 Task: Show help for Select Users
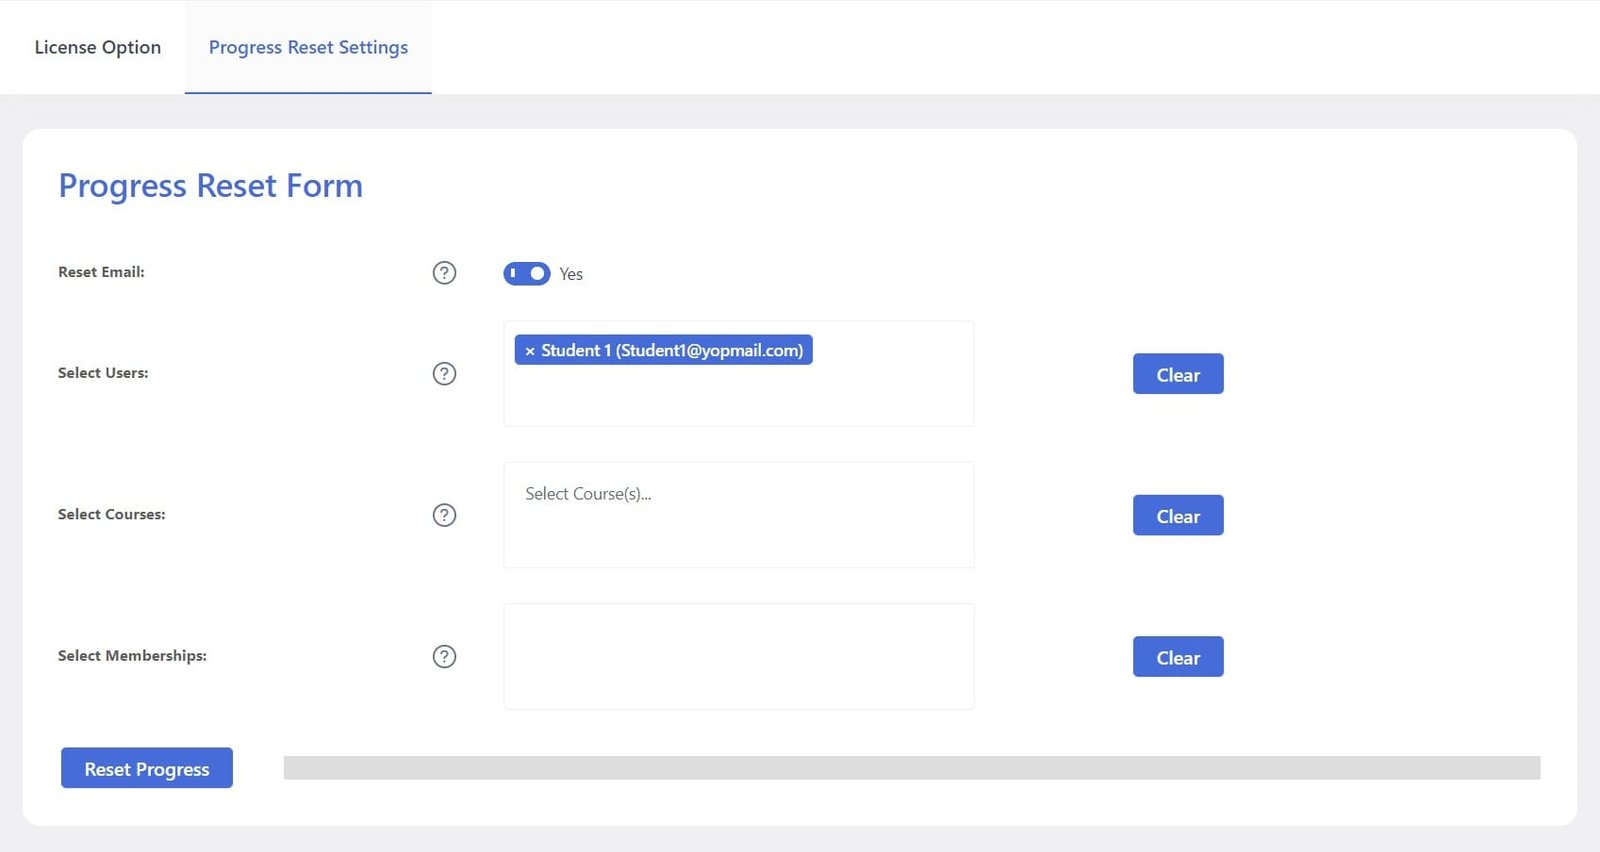(x=444, y=374)
